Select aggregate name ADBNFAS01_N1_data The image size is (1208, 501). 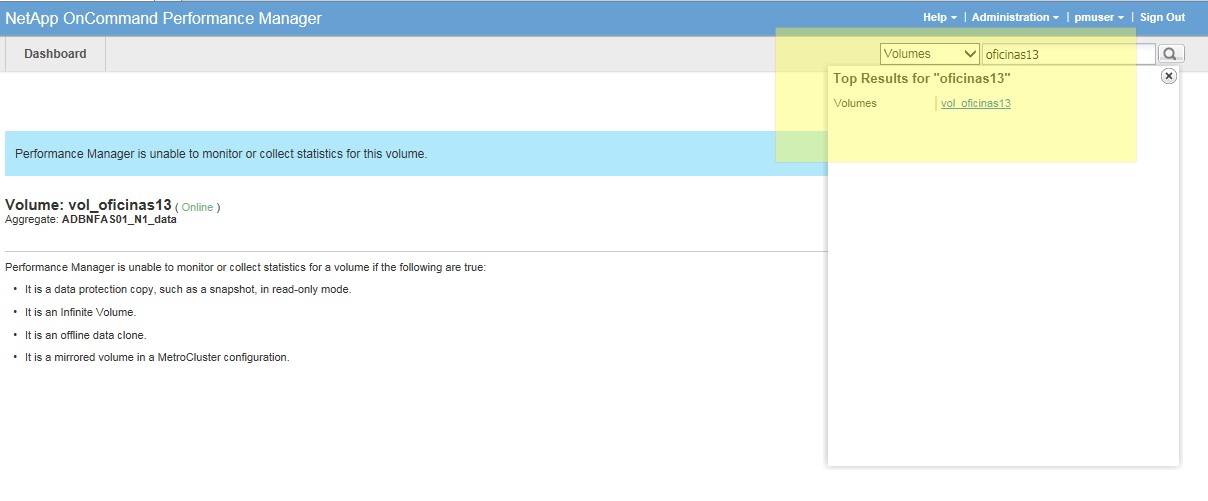click(119, 219)
